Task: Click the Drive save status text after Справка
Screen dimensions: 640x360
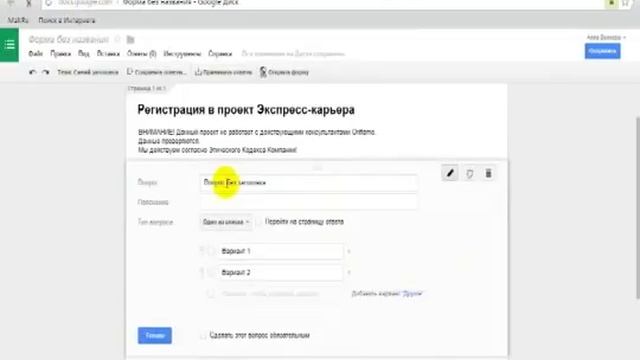Action: tap(293, 53)
